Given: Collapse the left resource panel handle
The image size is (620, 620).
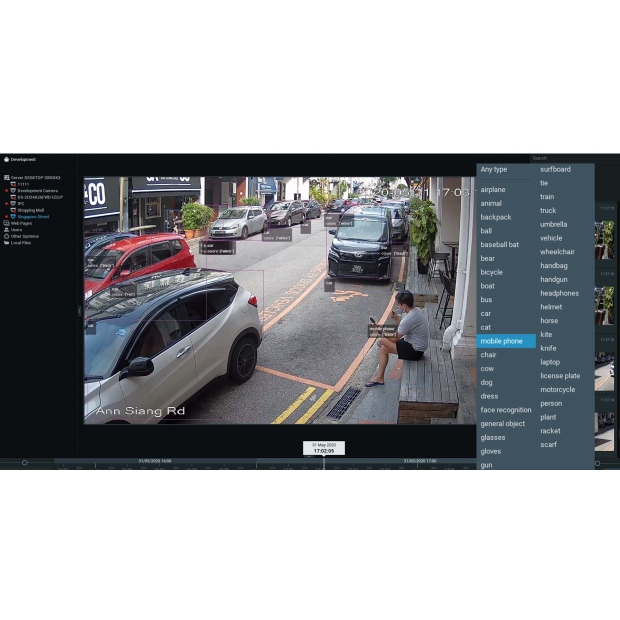Looking at the screenshot, I should [79, 310].
